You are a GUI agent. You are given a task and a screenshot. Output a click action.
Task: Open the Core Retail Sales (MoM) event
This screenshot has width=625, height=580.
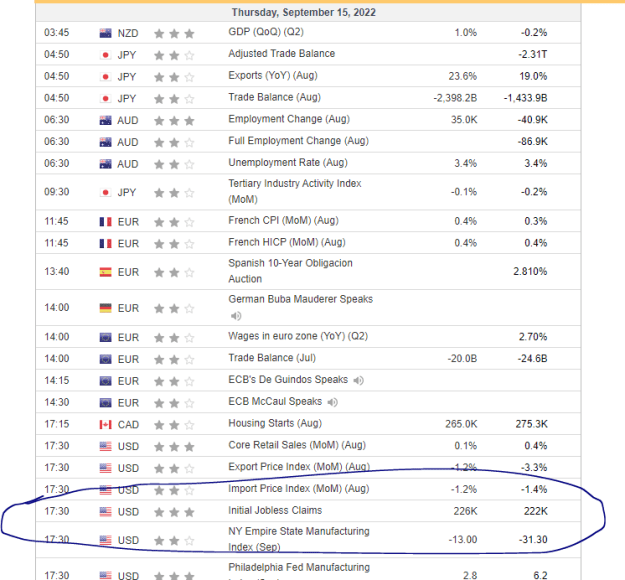point(297,445)
